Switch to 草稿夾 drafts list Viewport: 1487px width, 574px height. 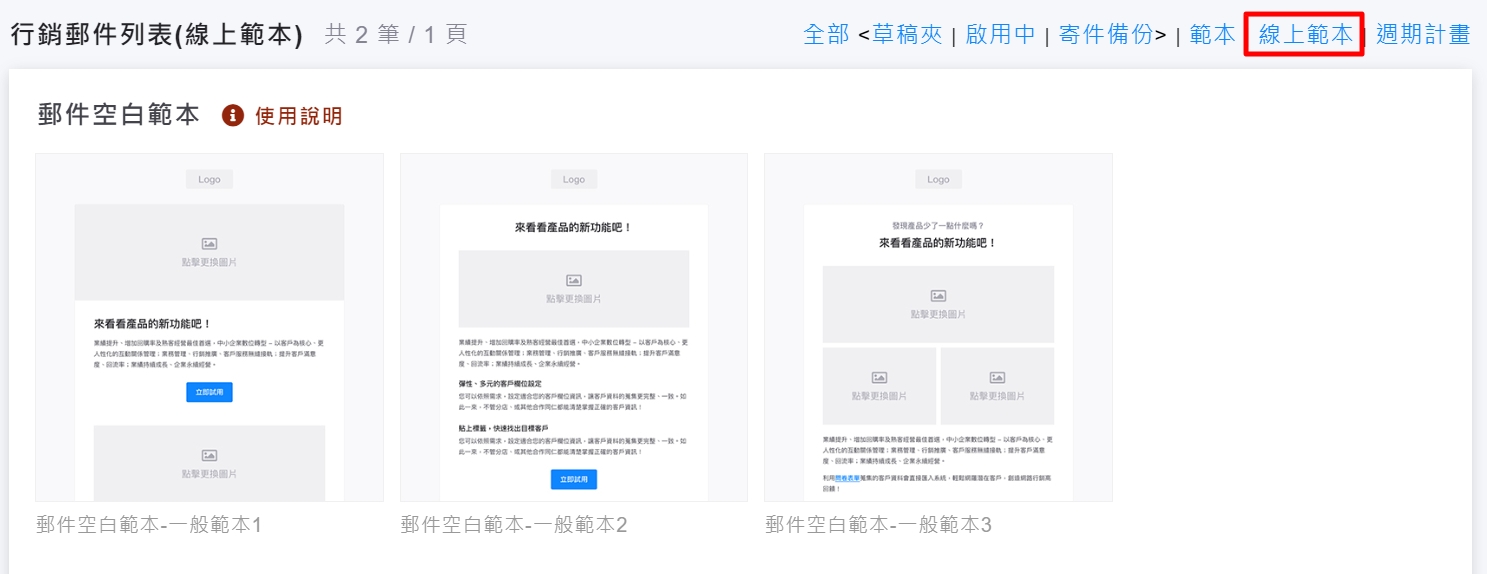907,35
